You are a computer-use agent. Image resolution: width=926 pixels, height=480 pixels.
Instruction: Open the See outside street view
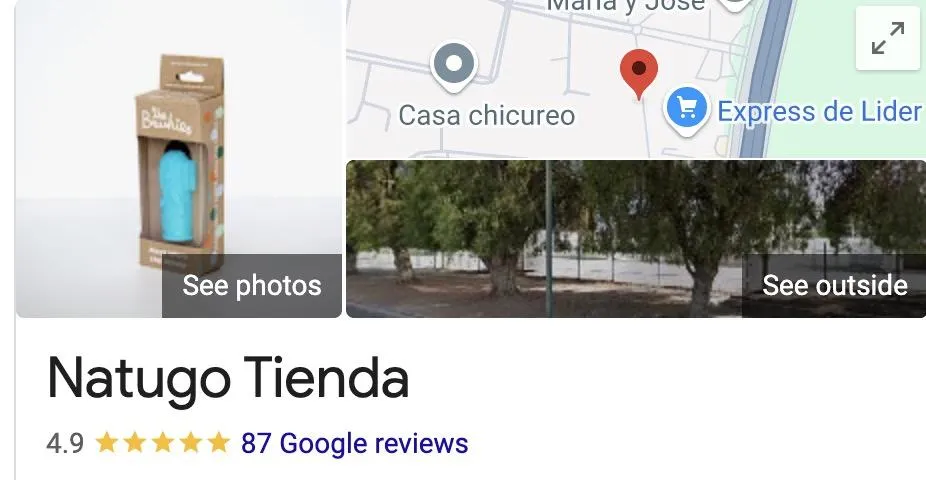point(834,286)
